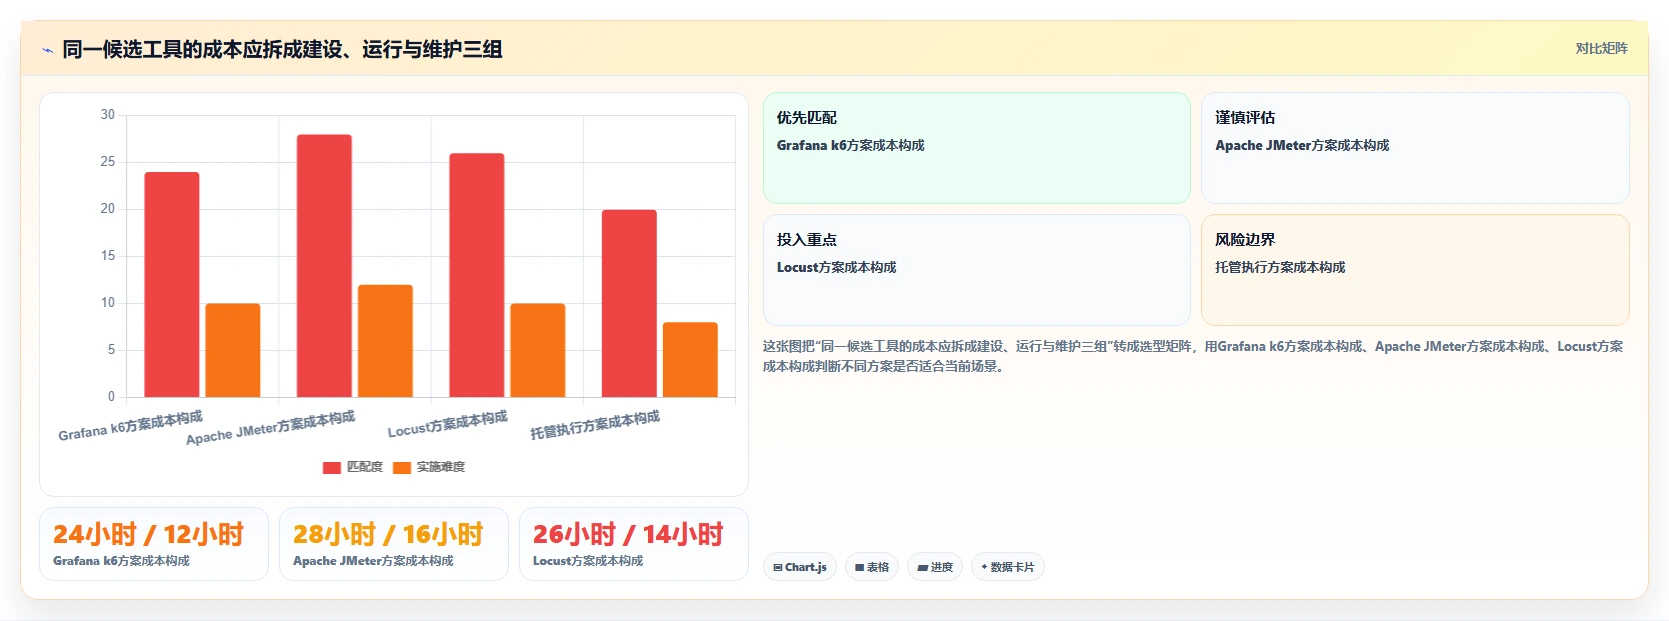
Task: Click the red bar for 托管执行方案成本构成
Action: click(629, 303)
